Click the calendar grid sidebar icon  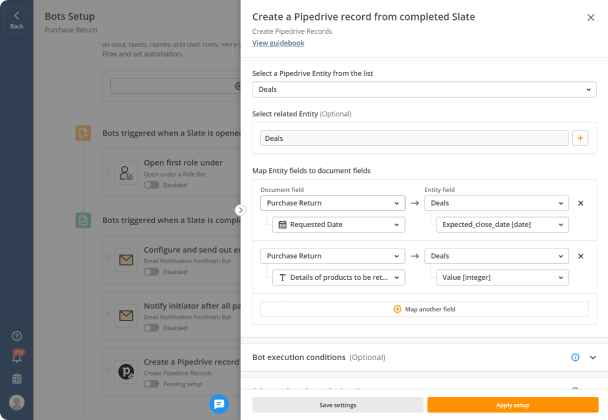[17, 379]
